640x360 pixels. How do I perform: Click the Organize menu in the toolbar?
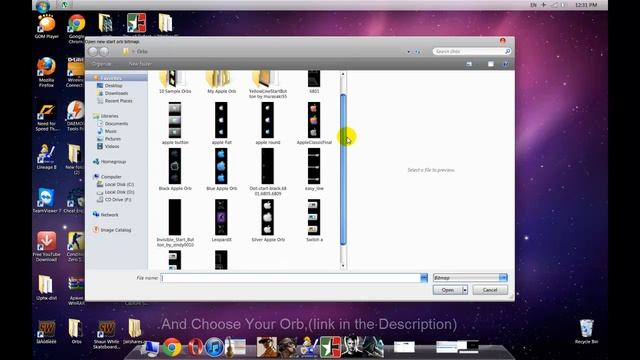[x=101, y=64]
